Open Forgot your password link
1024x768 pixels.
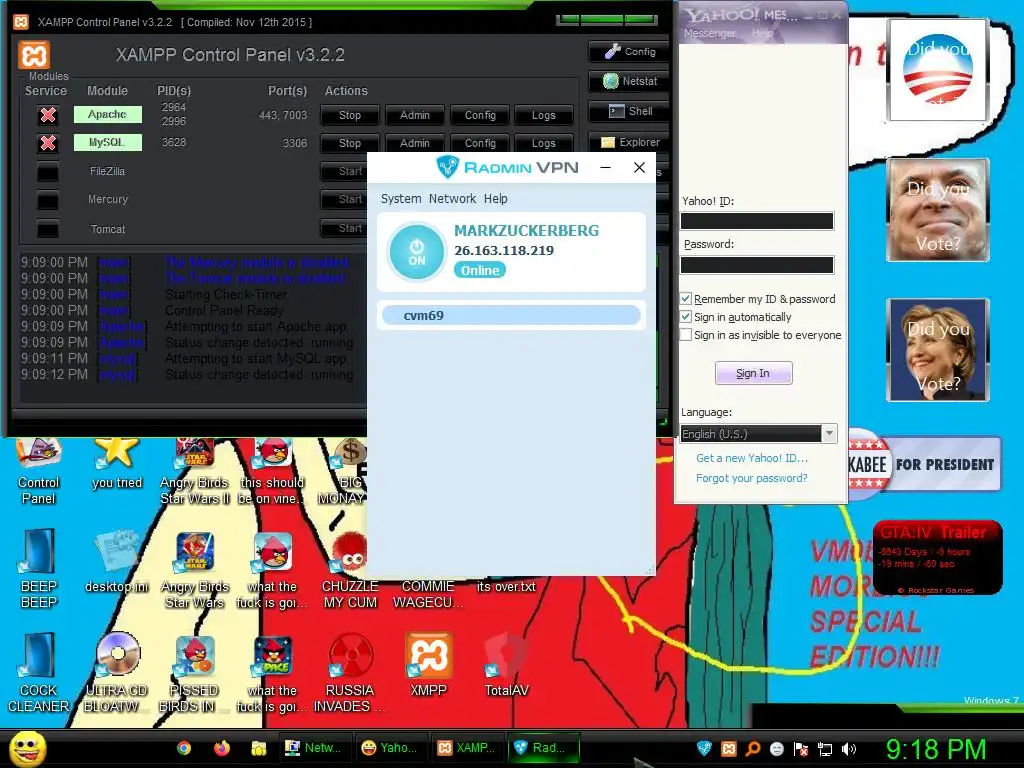[x=752, y=478]
